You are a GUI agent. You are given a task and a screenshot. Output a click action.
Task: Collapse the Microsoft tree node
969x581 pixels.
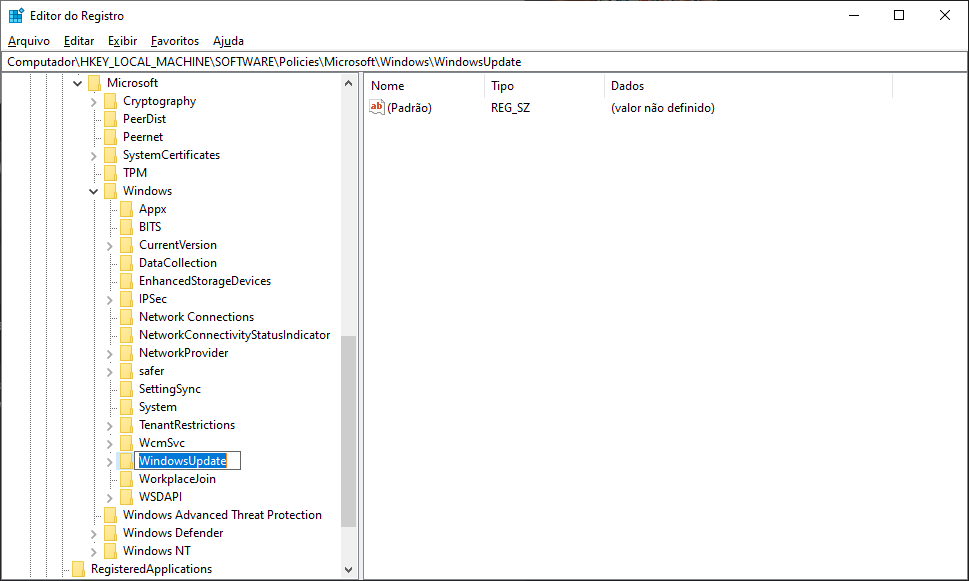pyautogui.click(x=78, y=83)
